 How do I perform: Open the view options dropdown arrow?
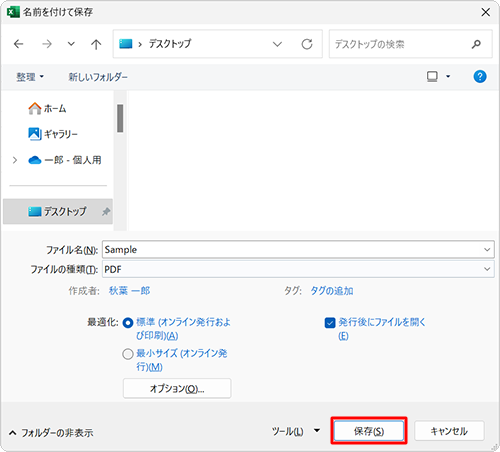pyautogui.click(x=448, y=77)
